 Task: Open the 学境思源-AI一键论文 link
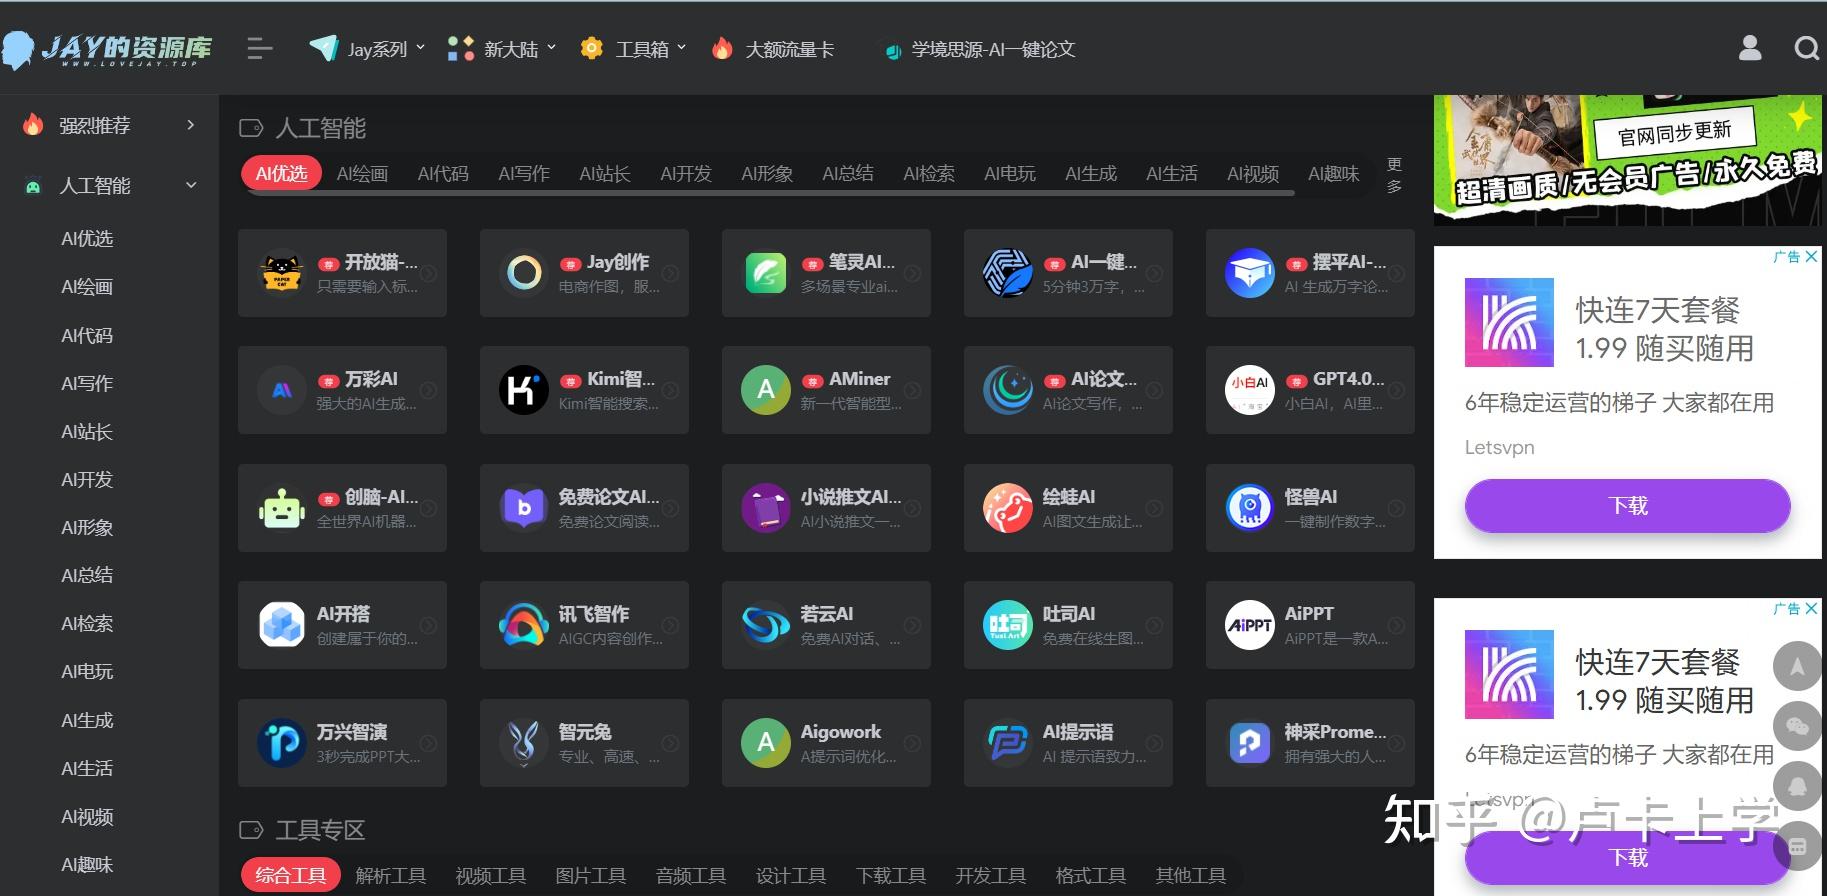980,49
